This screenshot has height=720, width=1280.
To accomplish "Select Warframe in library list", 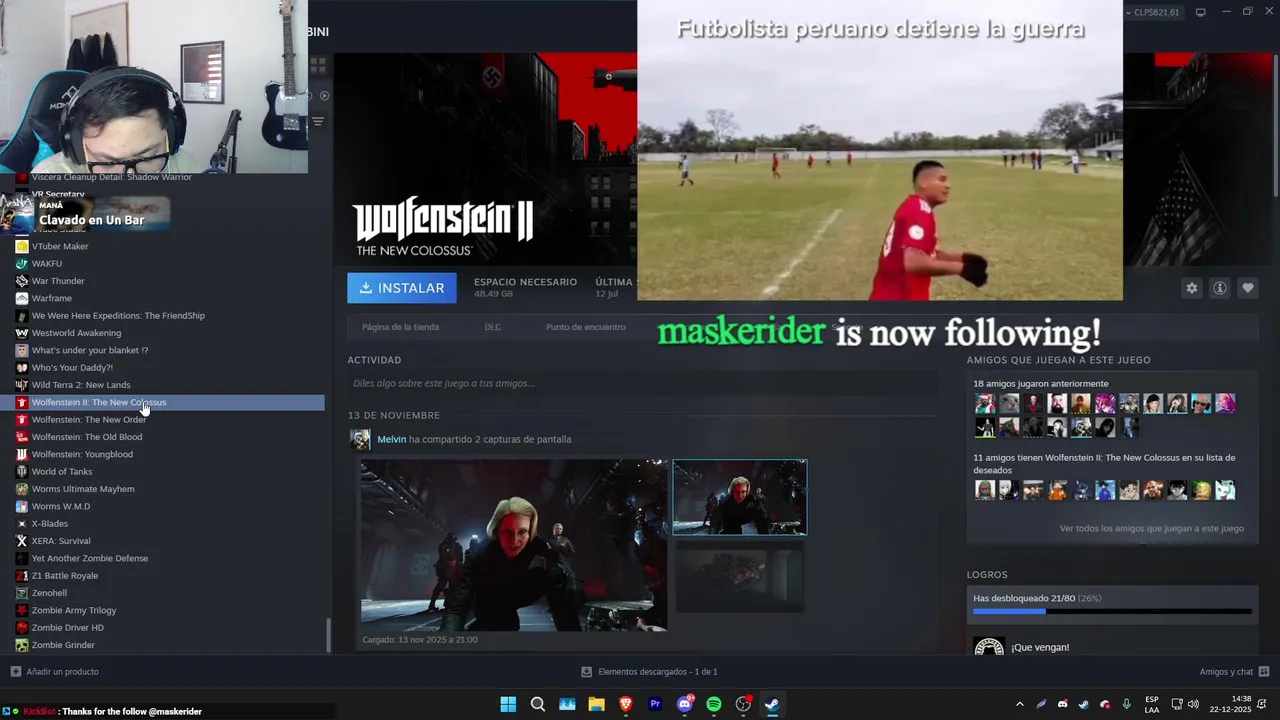I will click(x=51, y=298).
